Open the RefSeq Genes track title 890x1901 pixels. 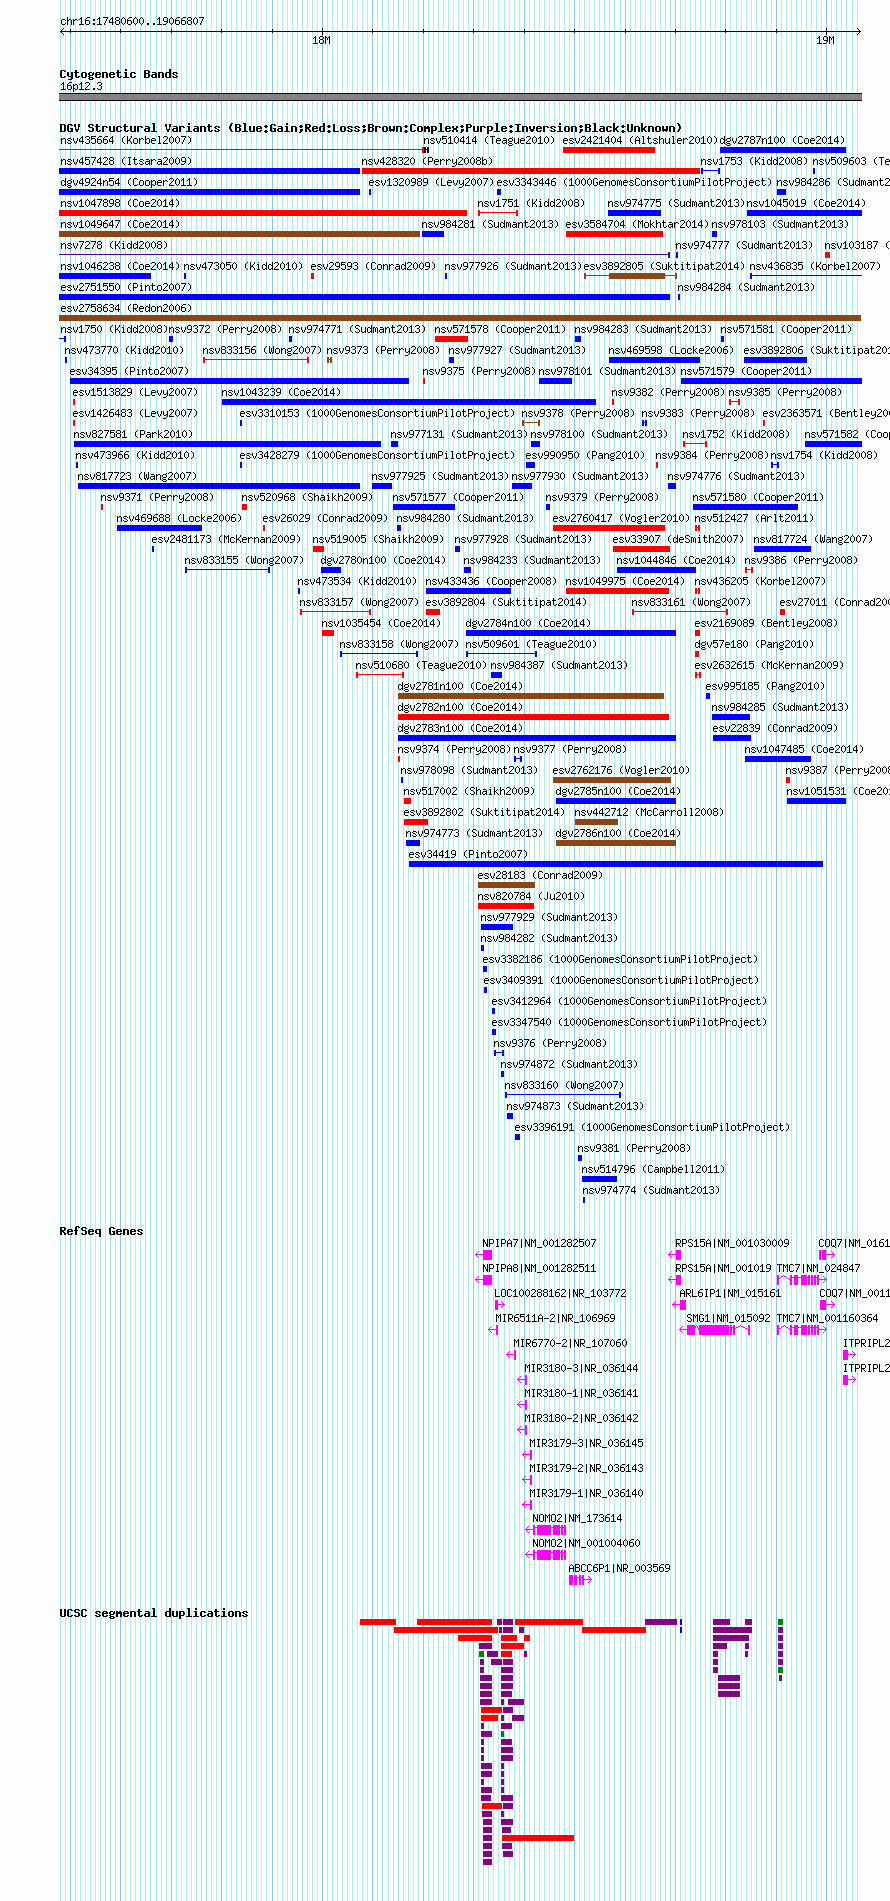point(101,1231)
